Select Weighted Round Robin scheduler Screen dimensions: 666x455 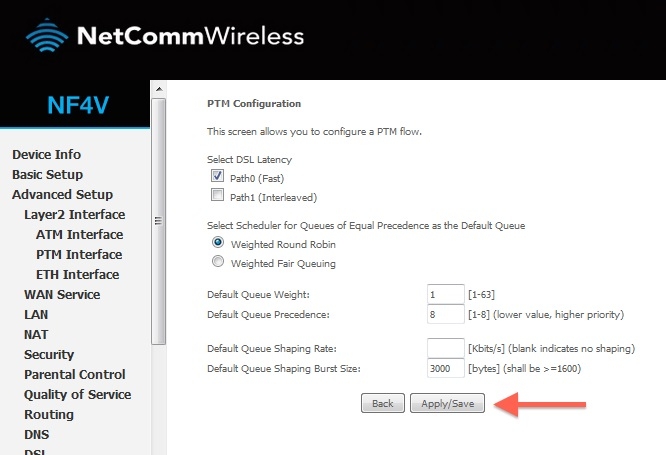click(217, 243)
